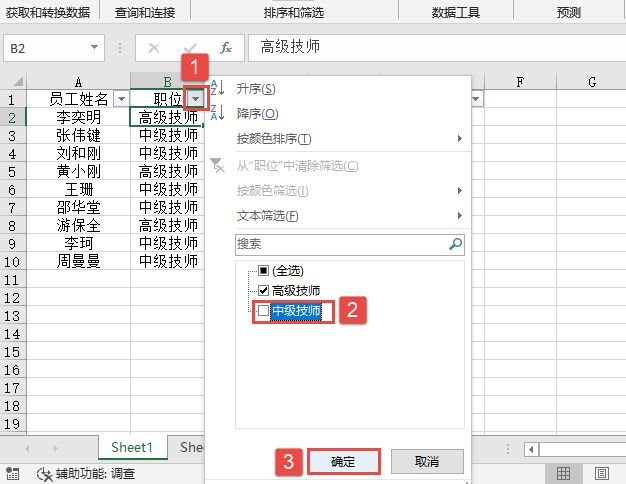Select 升序 sort ascending option

coord(255,89)
